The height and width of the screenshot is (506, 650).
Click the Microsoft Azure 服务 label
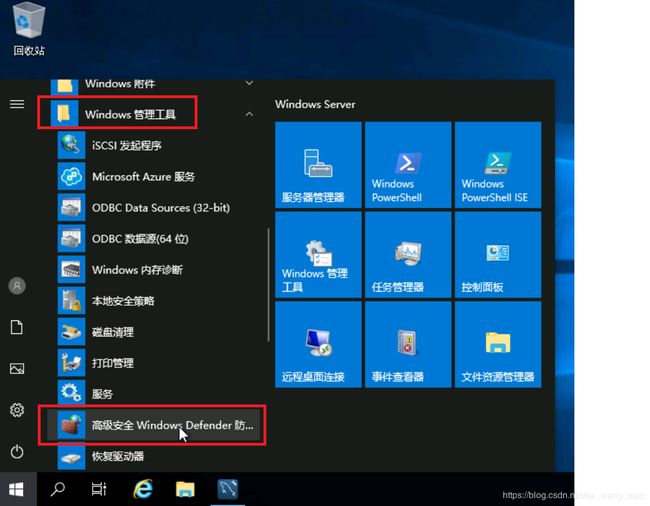pos(143,177)
